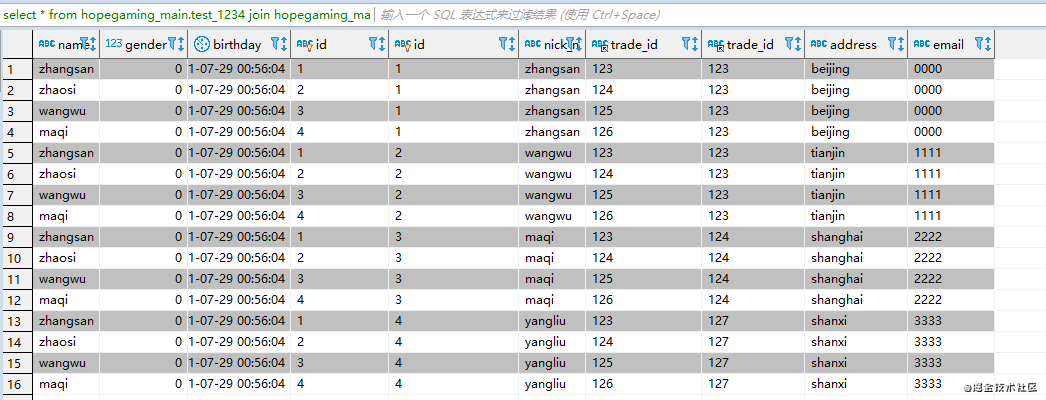Click trade_id cell 127 in row 16
This screenshot has height=400, width=1046.
click(753, 384)
